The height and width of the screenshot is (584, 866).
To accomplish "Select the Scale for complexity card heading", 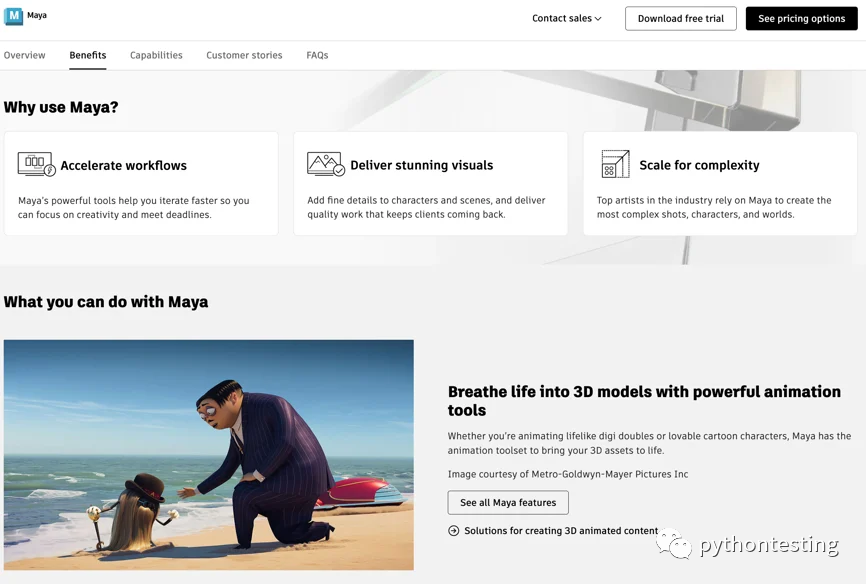I will pyautogui.click(x=699, y=166).
